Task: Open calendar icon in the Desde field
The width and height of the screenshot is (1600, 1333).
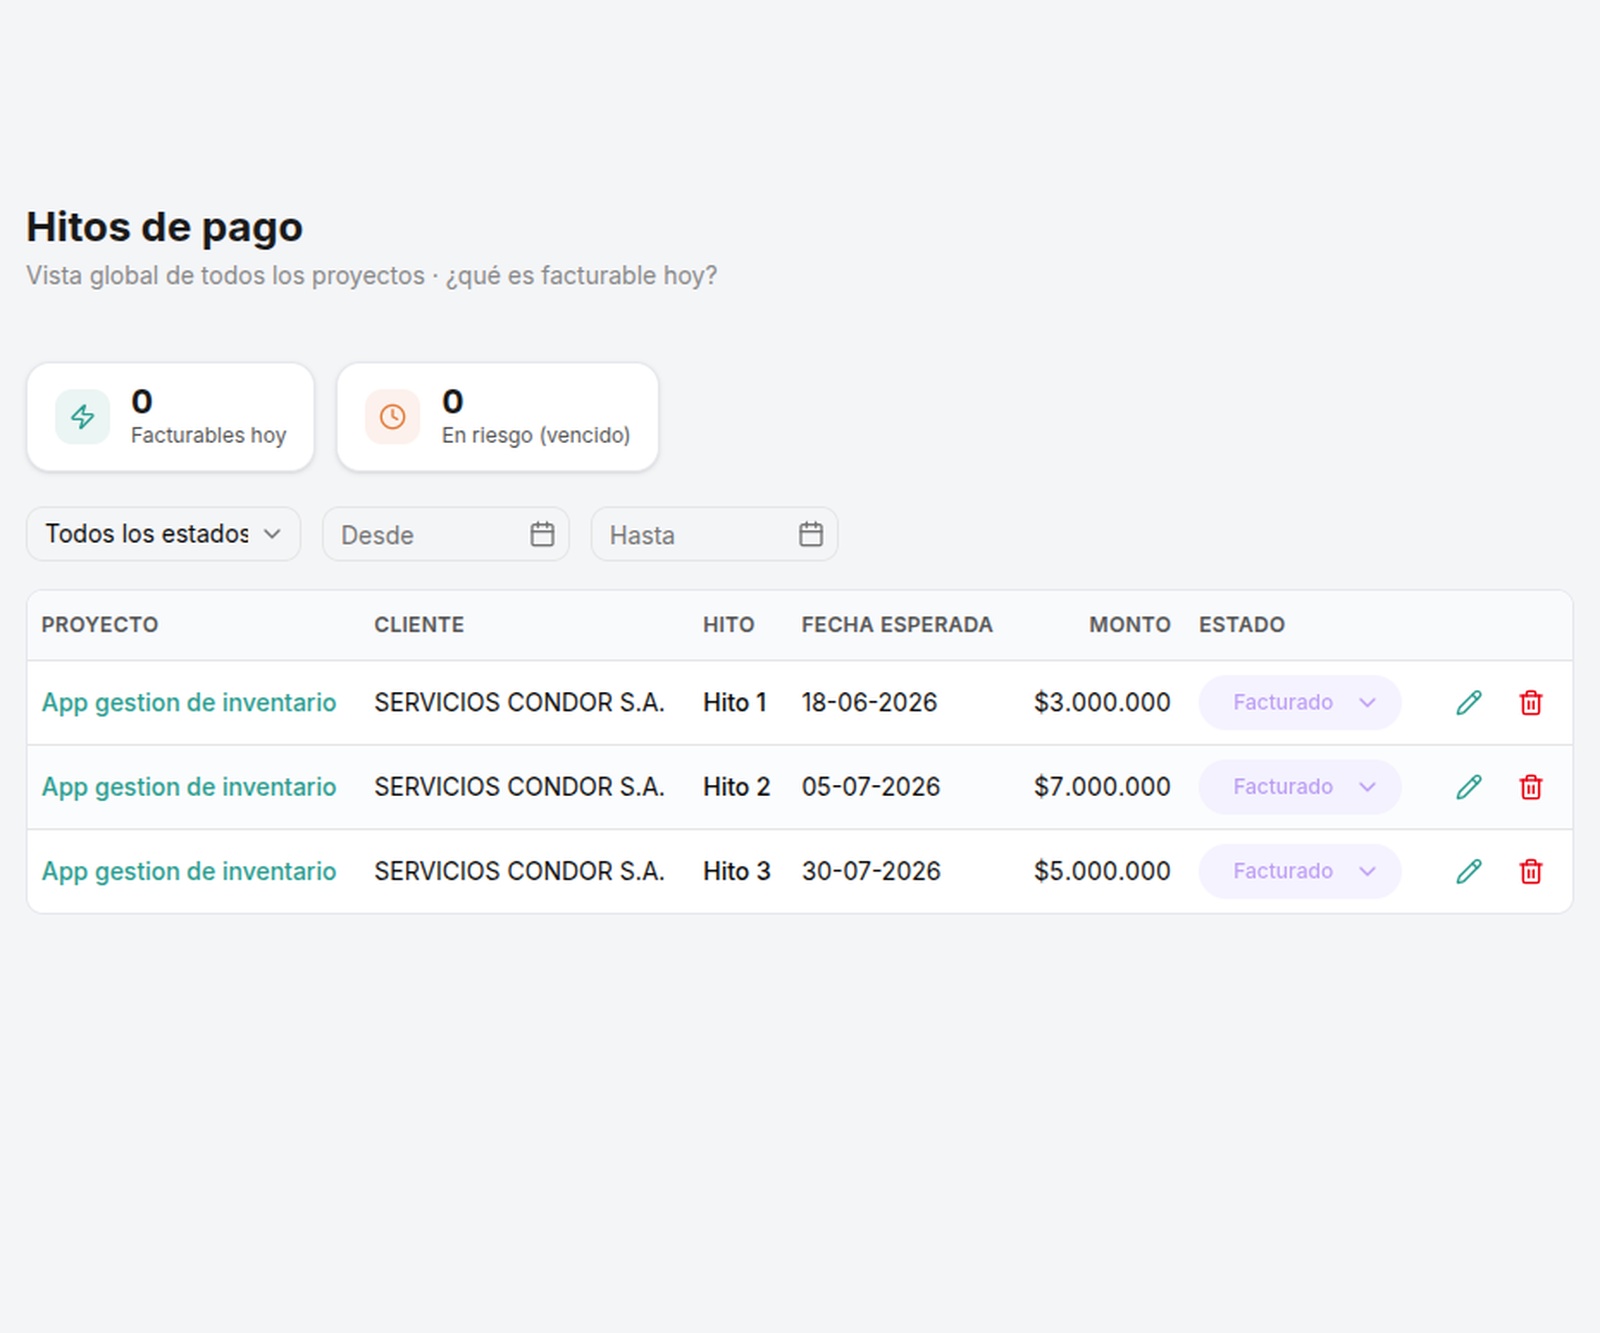Action: click(542, 534)
